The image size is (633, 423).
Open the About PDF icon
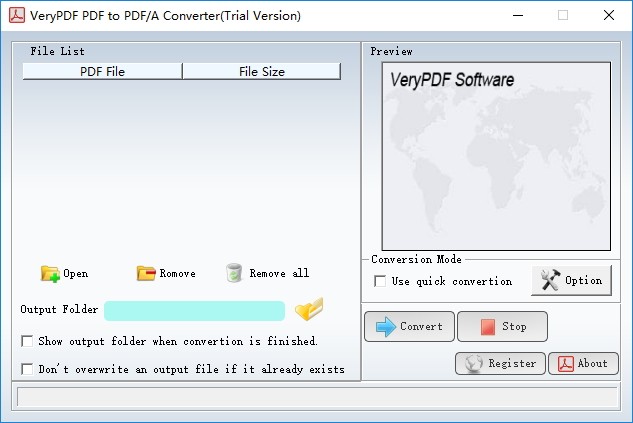click(x=567, y=363)
